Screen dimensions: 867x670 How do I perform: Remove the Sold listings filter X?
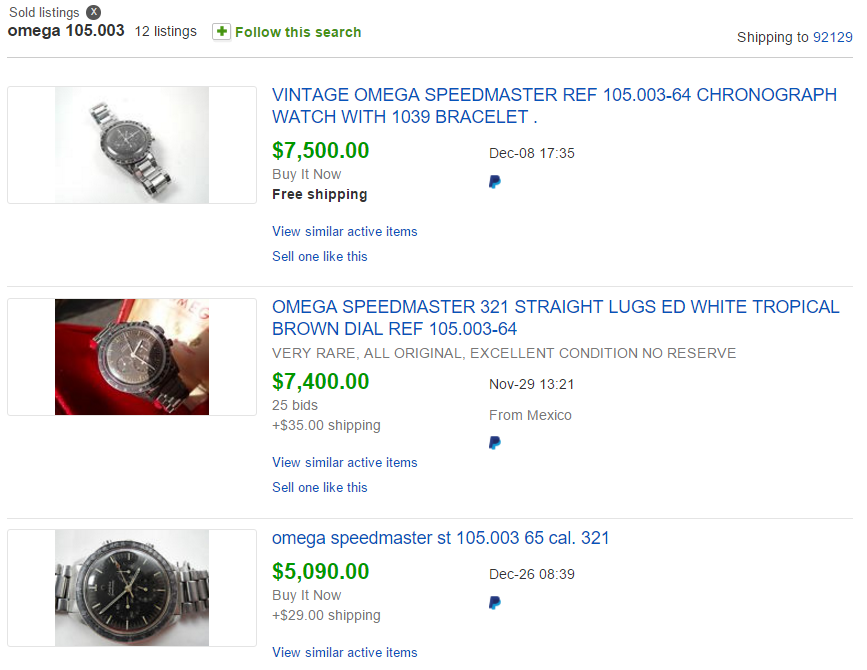click(93, 12)
